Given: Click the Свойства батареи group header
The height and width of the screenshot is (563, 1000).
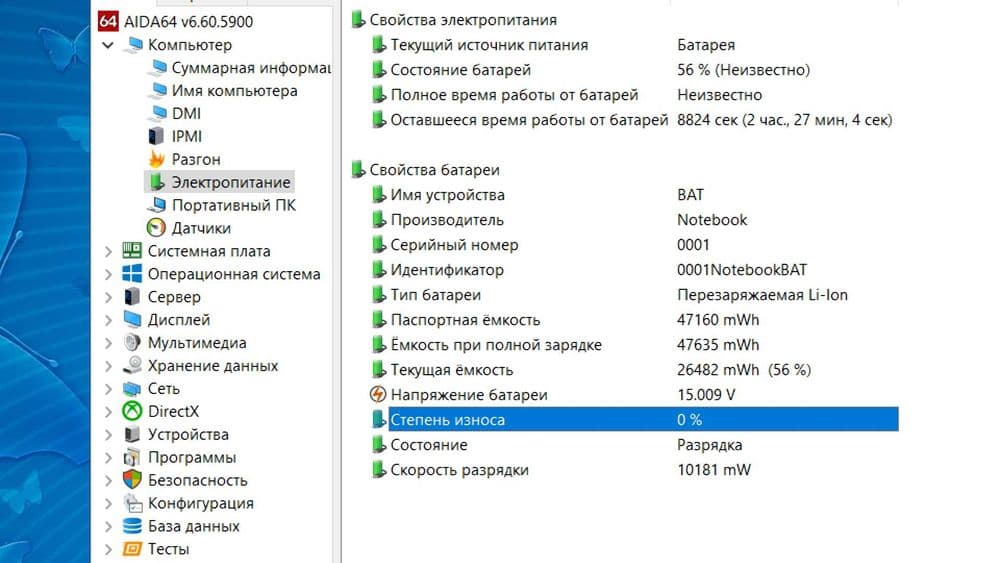Looking at the screenshot, I should pos(434,170).
